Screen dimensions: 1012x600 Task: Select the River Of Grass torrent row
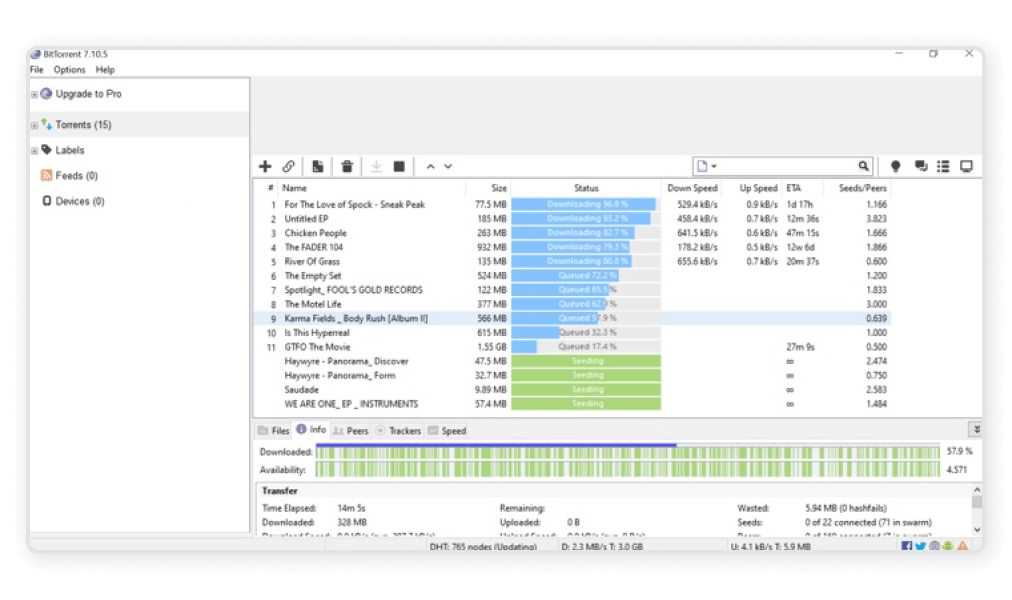pos(571,261)
